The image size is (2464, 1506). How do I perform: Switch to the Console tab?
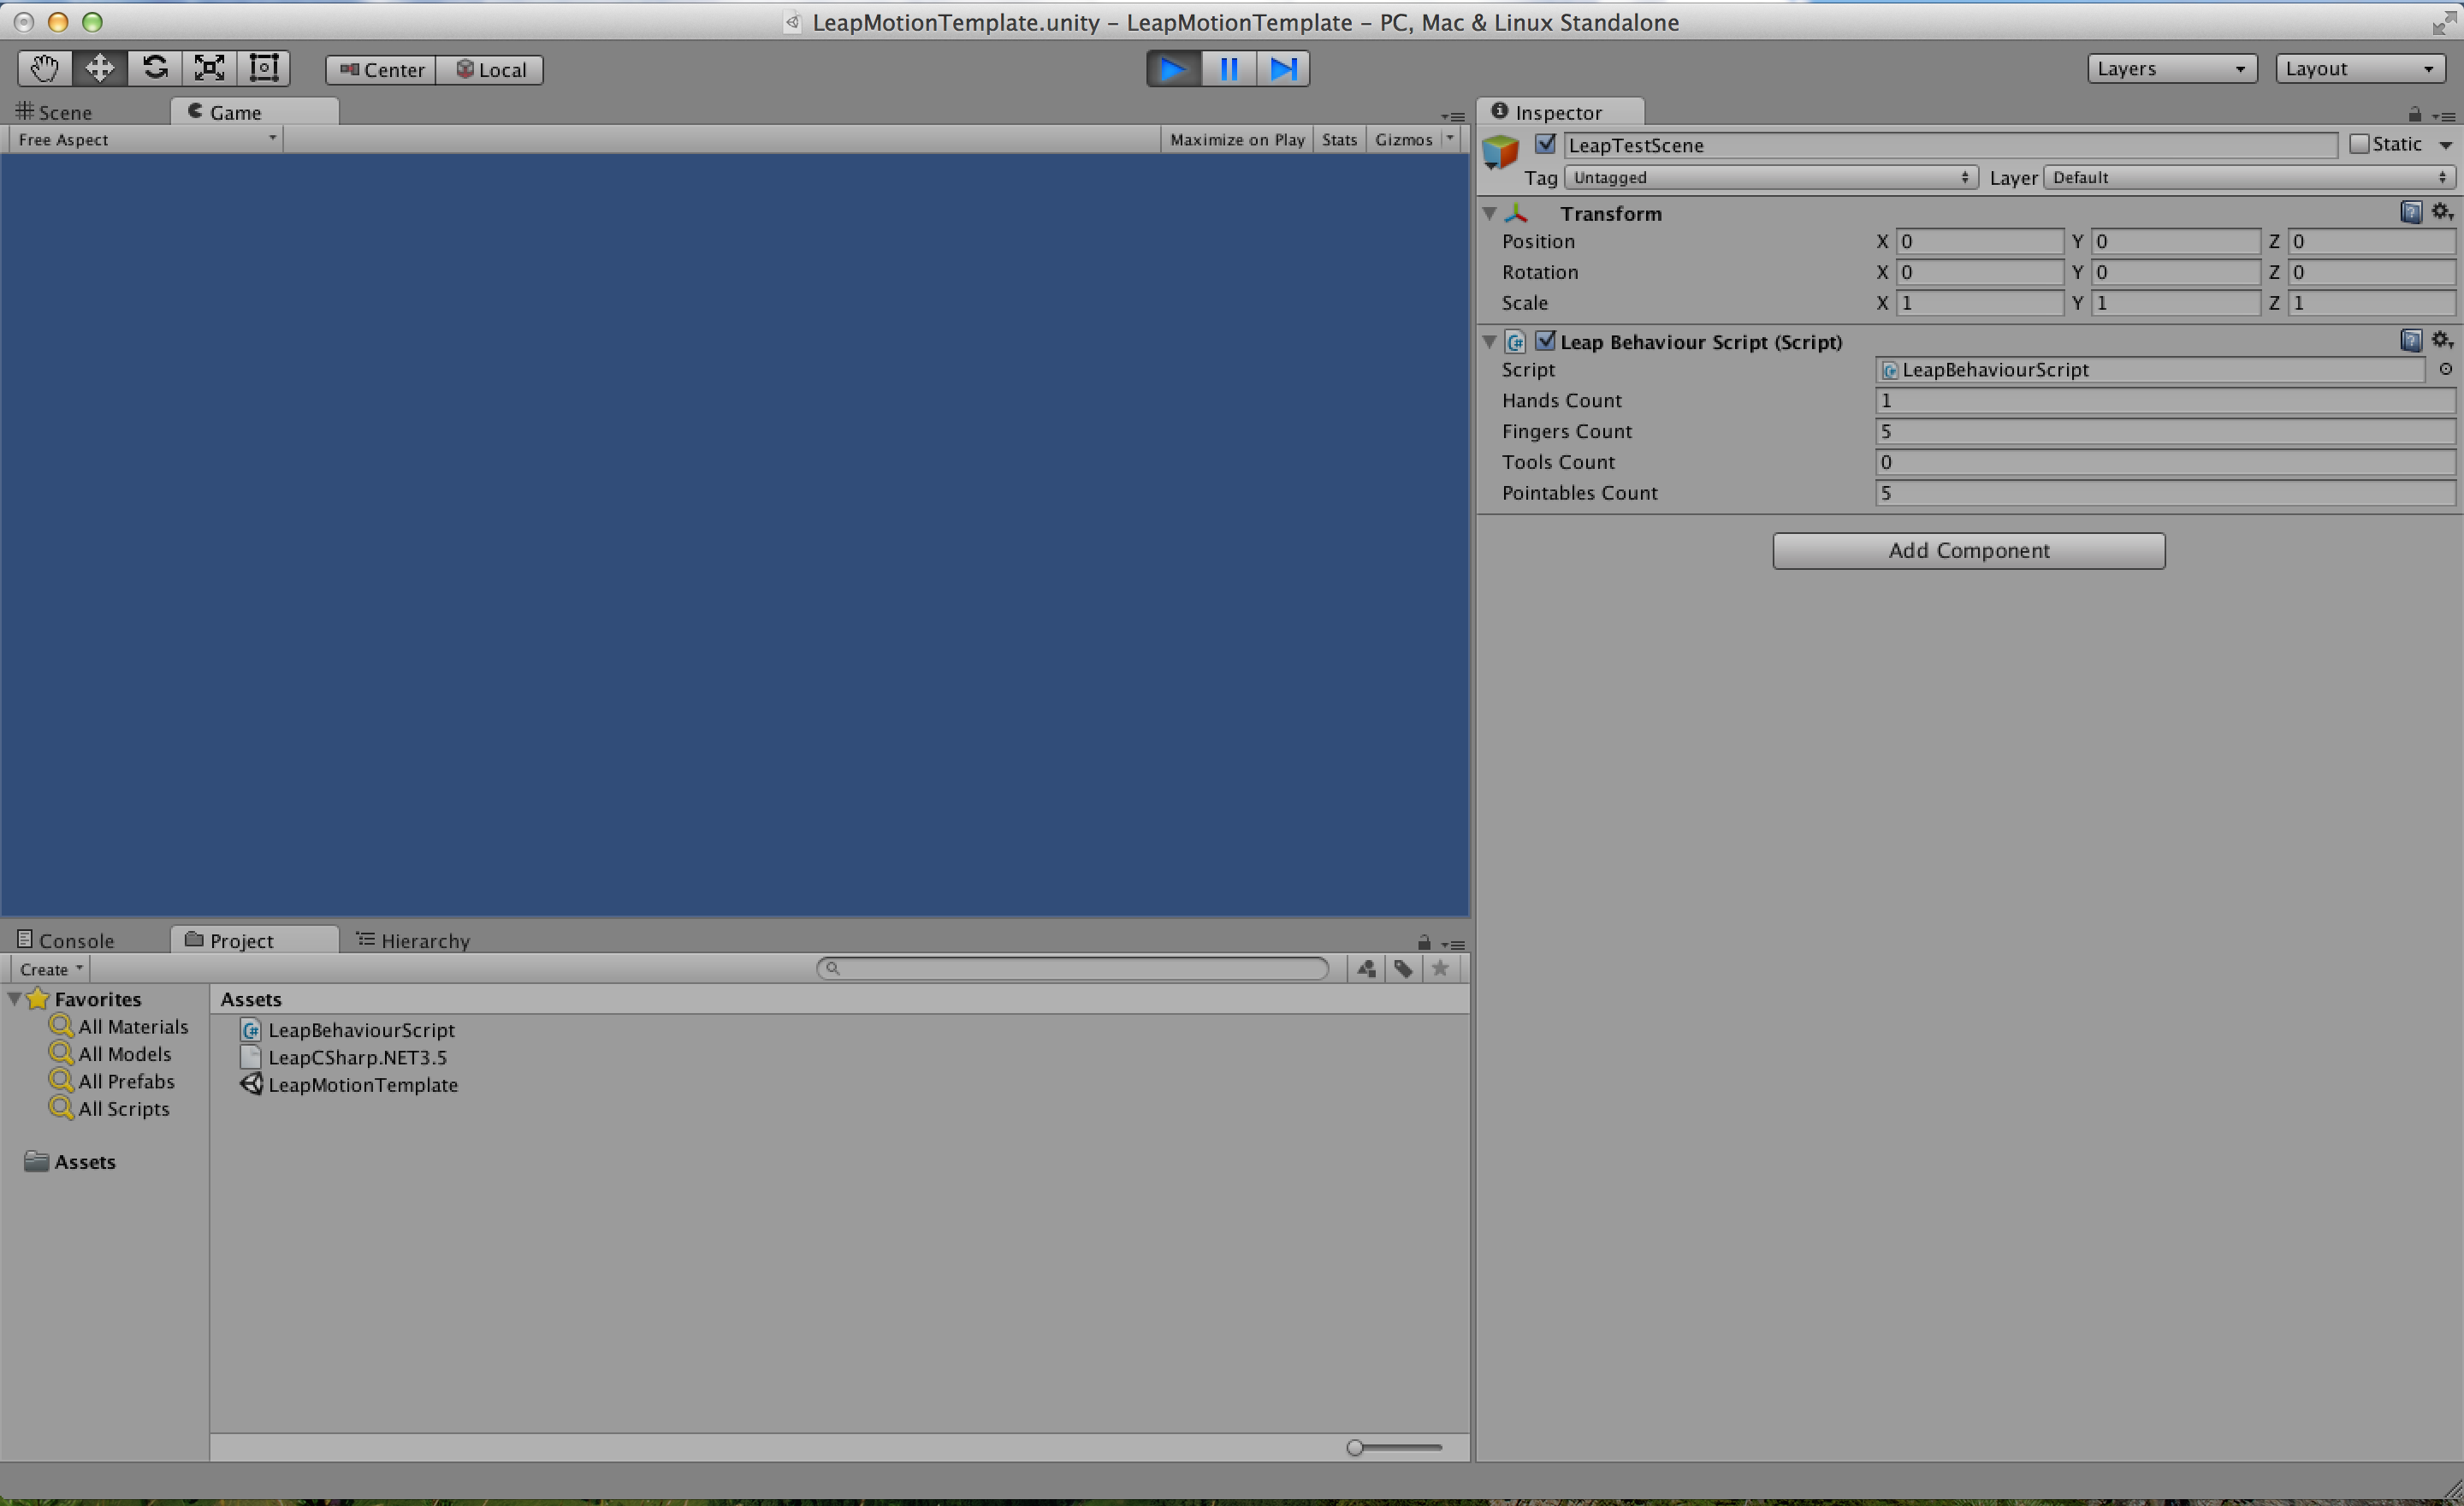tap(66, 941)
